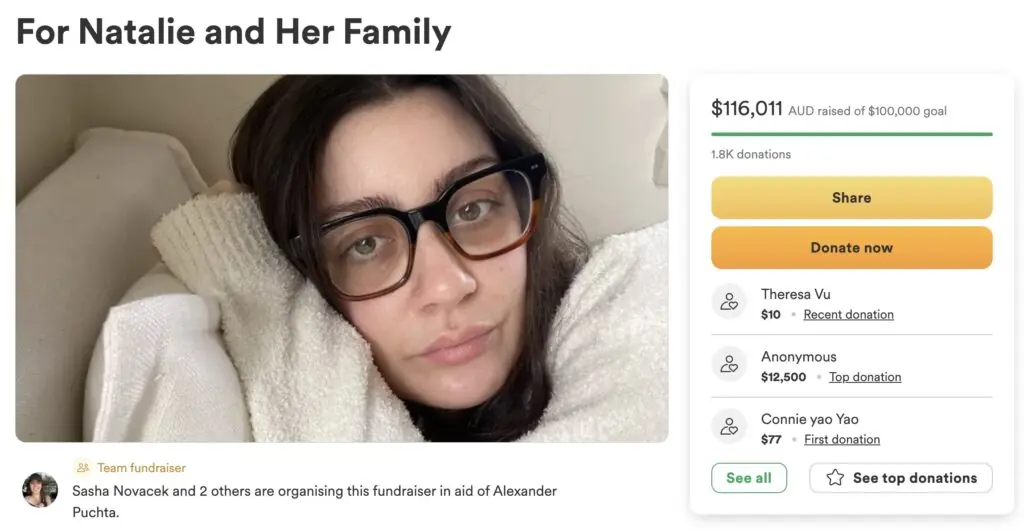Click the $116,011 raised amount
The width and height of the screenshot is (1024, 531).
click(746, 108)
